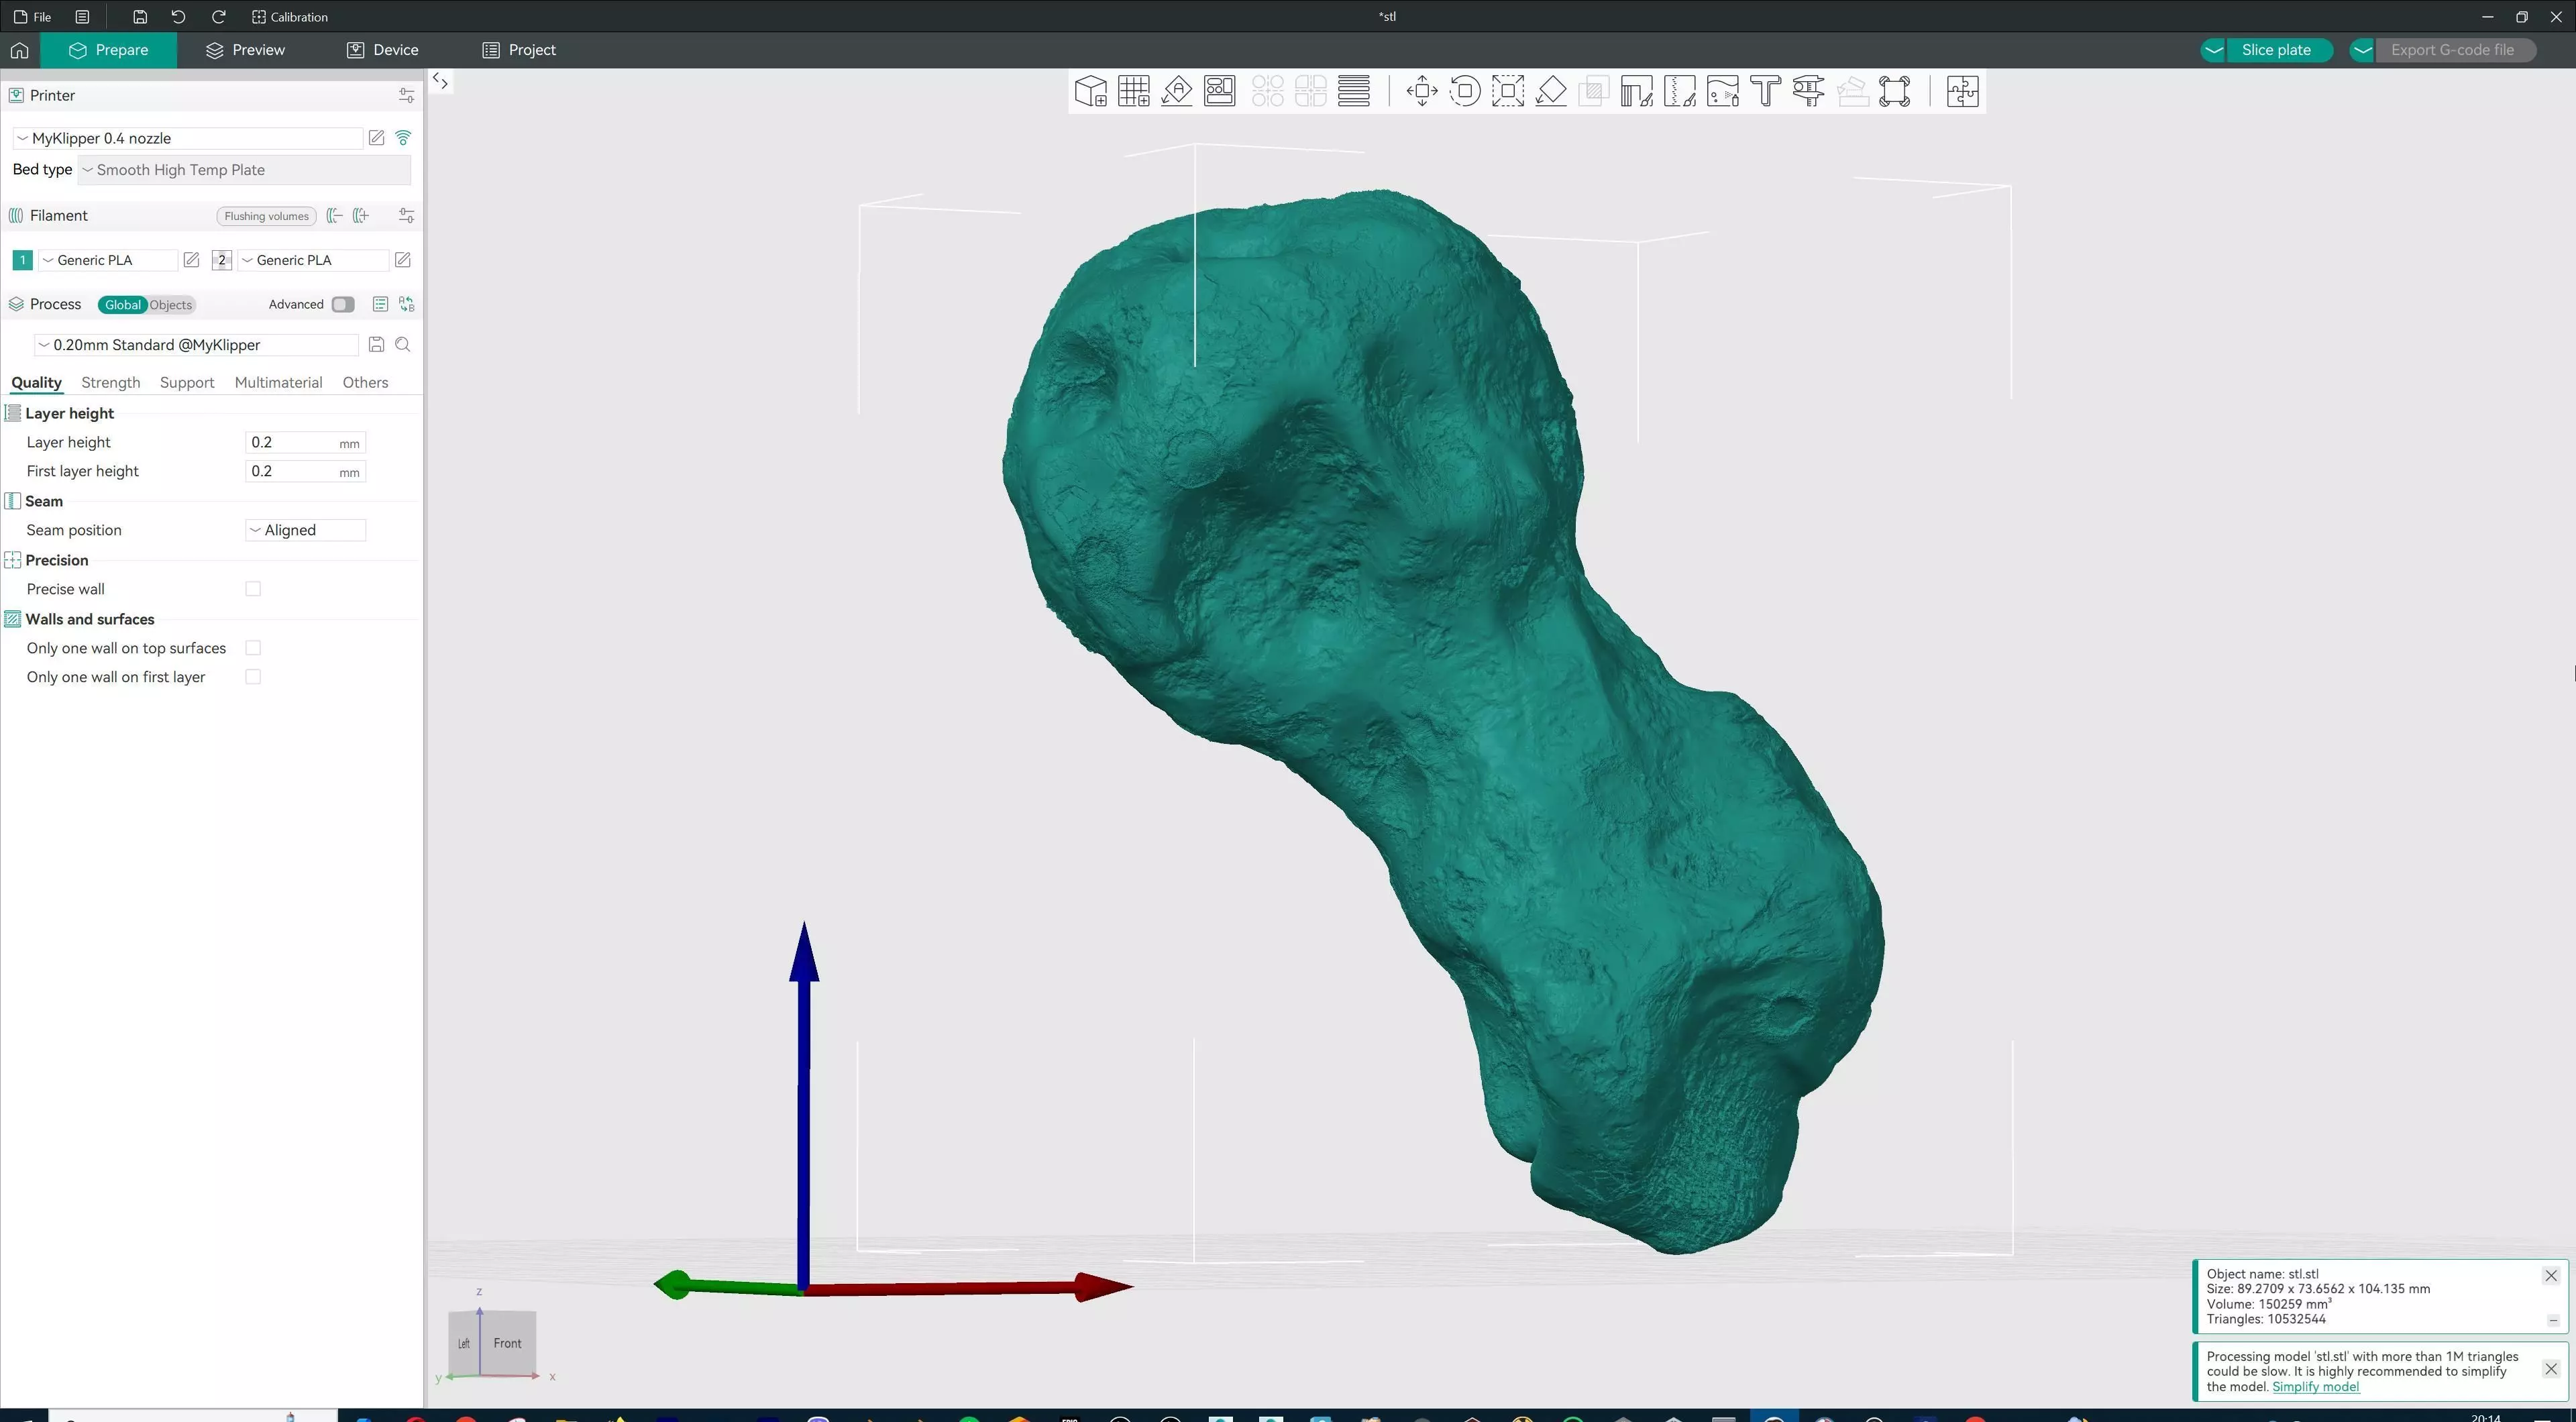Open filament settings sliders icon
Image resolution: width=2576 pixels, height=1422 pixels.
point(406,215)
